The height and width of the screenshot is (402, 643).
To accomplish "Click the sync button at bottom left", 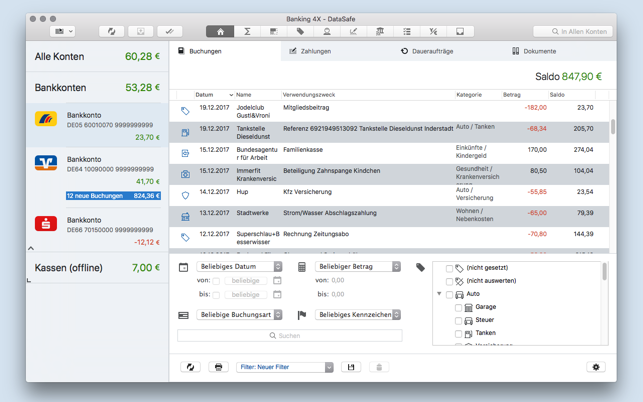I will [190, 367].
